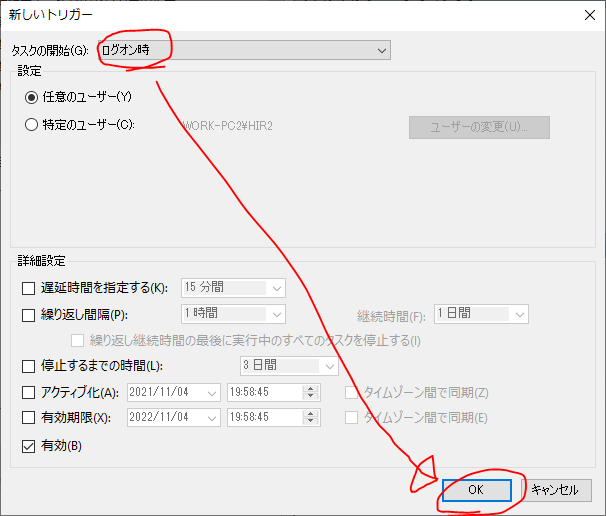The height and width of the screenshot is (516, 606).
Task: Uncheck the 有効(B) checkbox
Action: point(29,446)
